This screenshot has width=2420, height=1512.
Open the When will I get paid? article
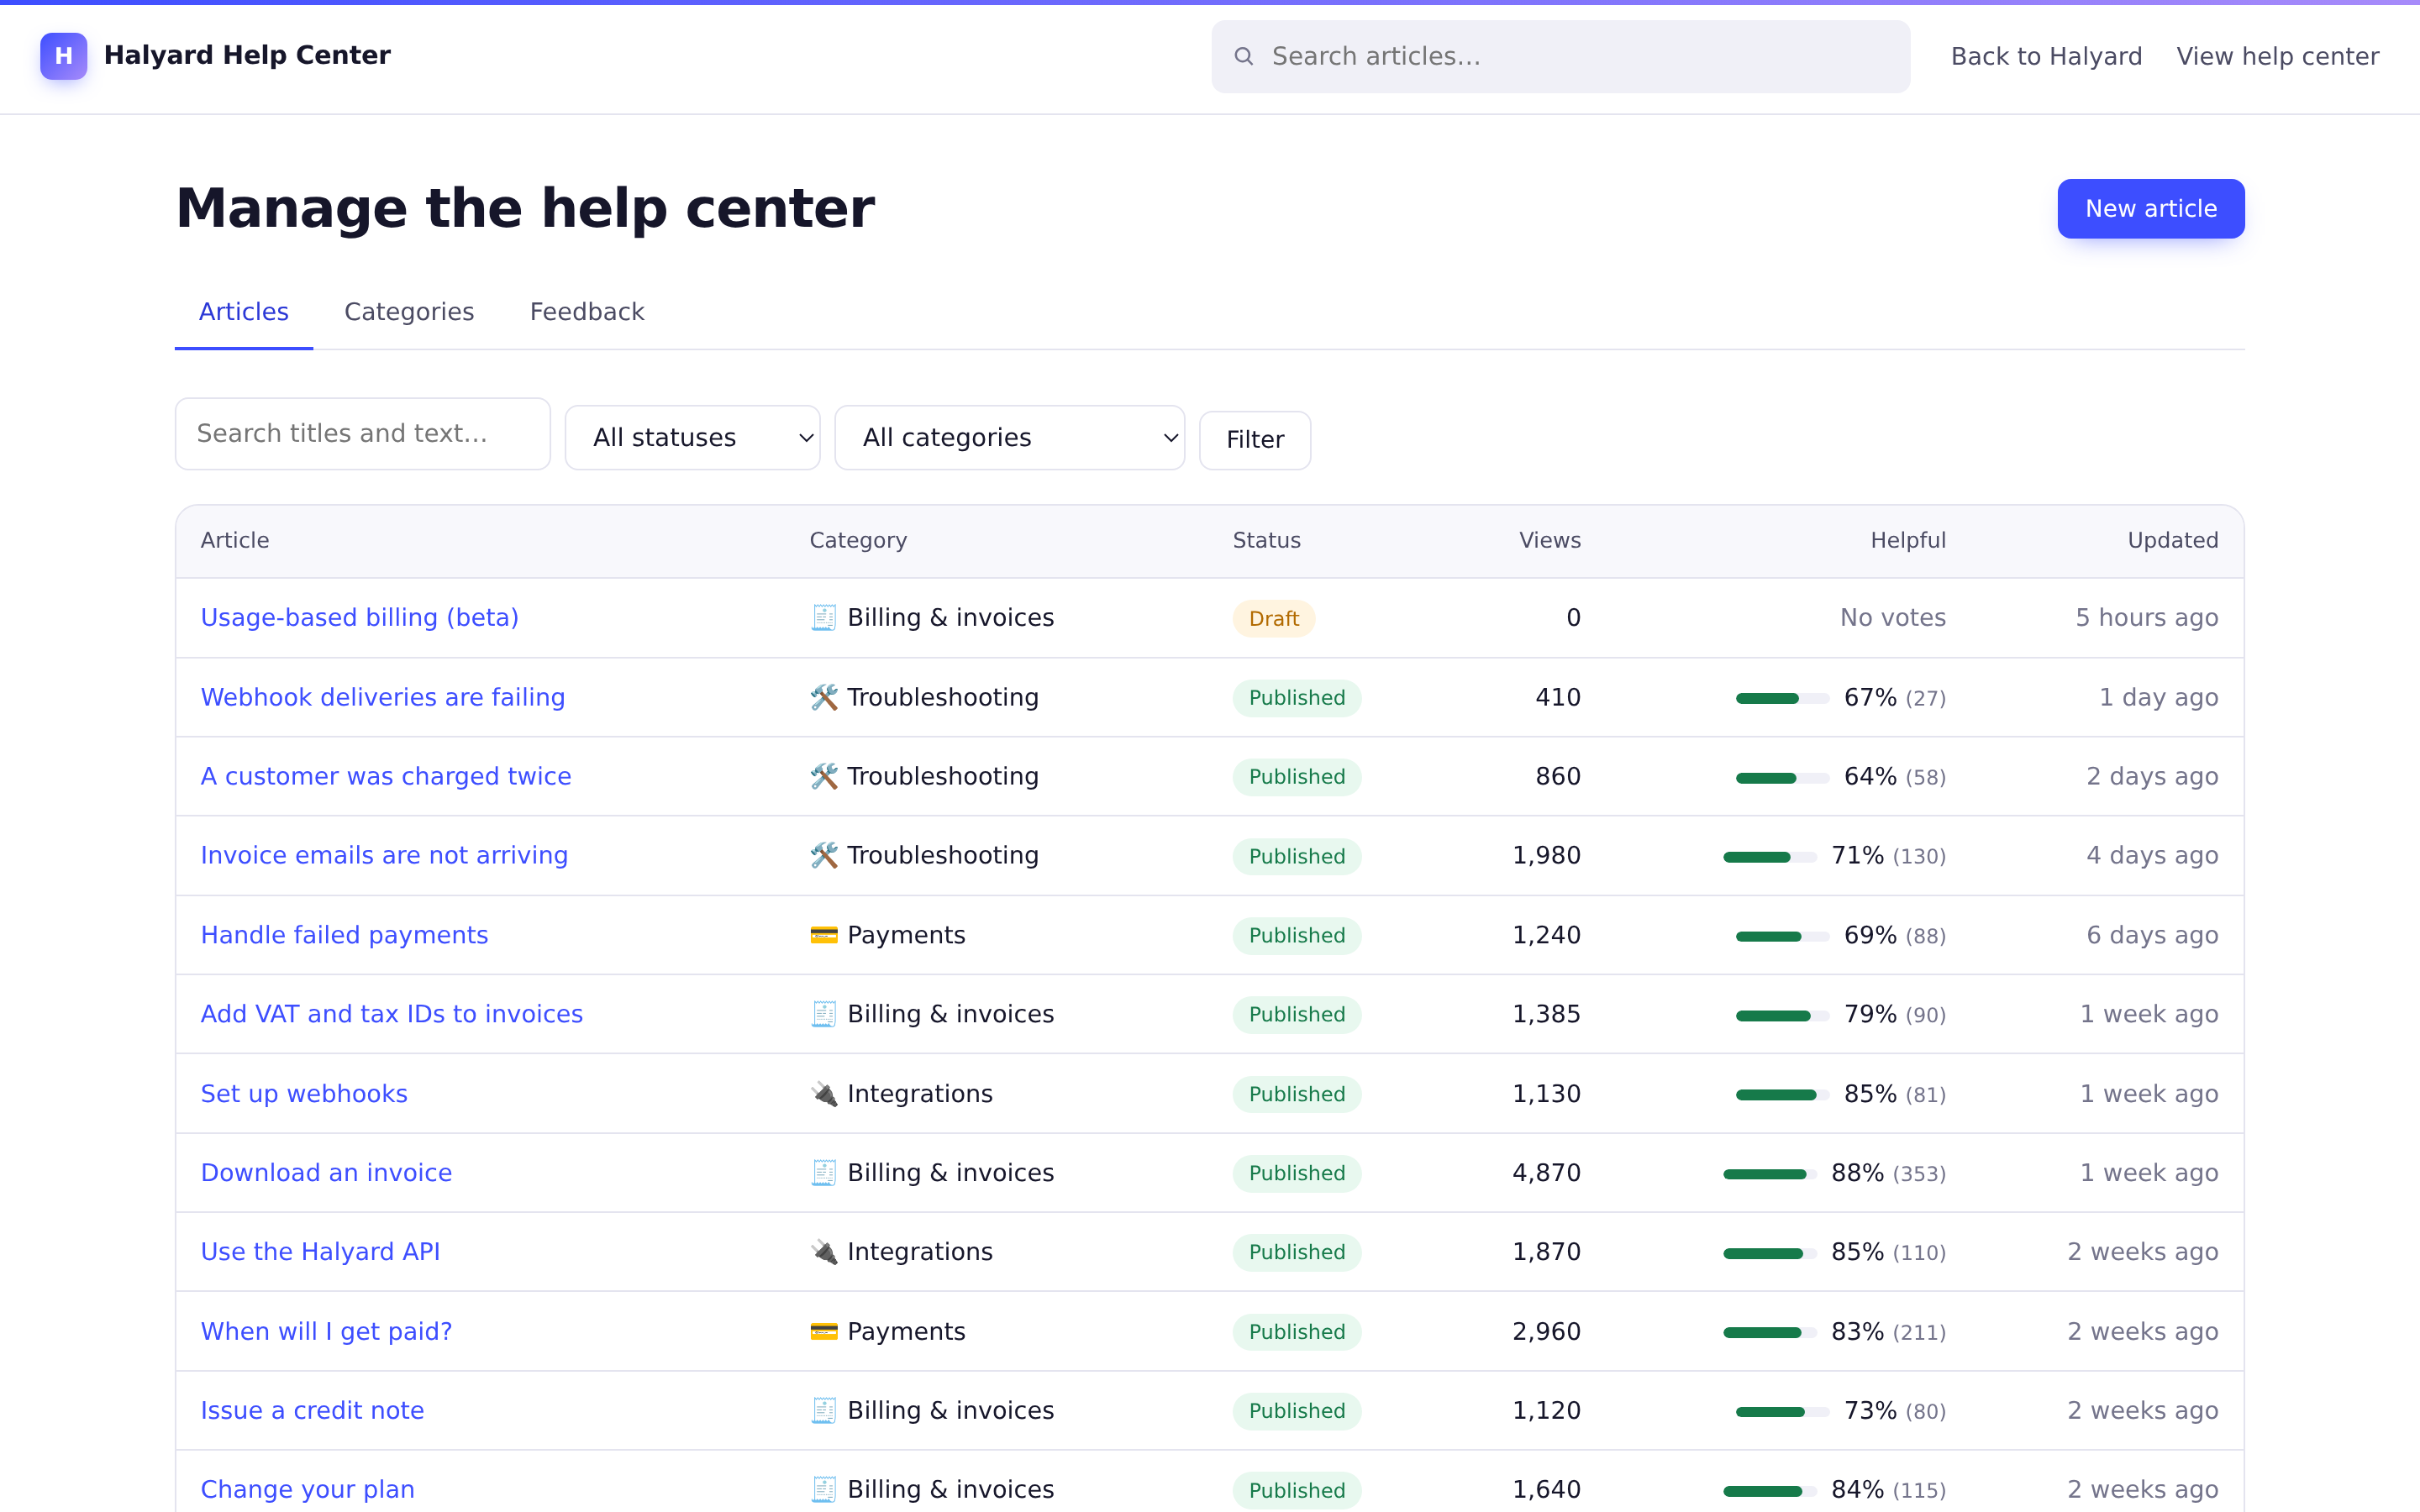pos(326,1332)
